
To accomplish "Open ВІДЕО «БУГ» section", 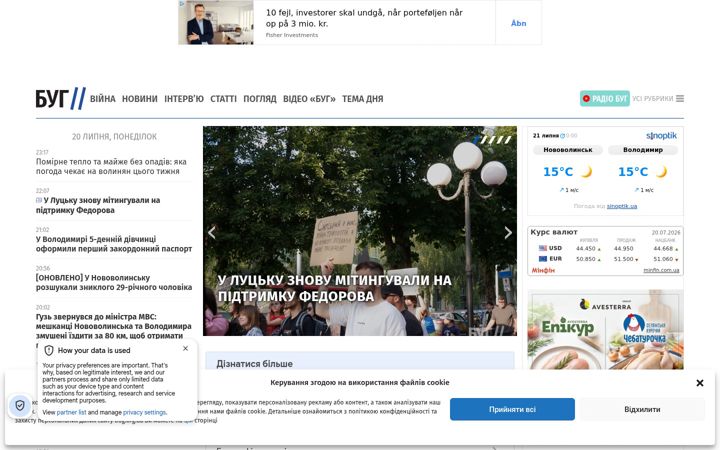I will click(309, 99).
